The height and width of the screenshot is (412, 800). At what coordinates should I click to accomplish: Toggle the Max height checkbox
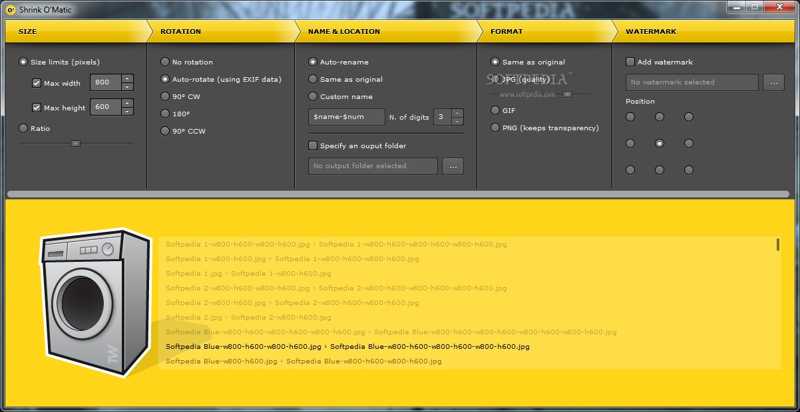37,107
